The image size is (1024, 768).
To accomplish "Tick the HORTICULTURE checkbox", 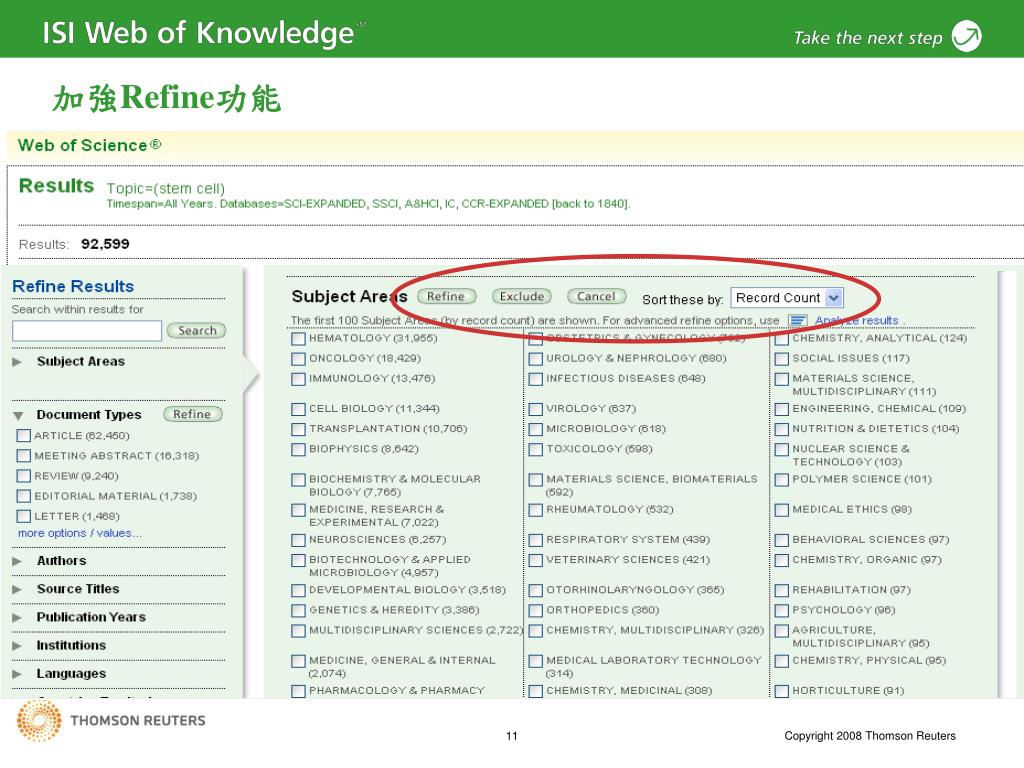I will (x=782, y=691).
